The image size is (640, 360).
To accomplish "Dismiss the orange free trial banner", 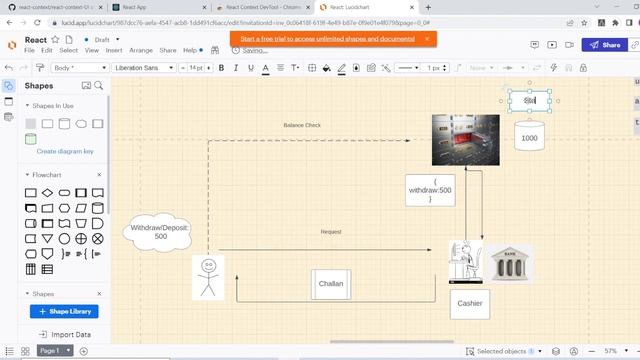I will (x=427, y=39).
